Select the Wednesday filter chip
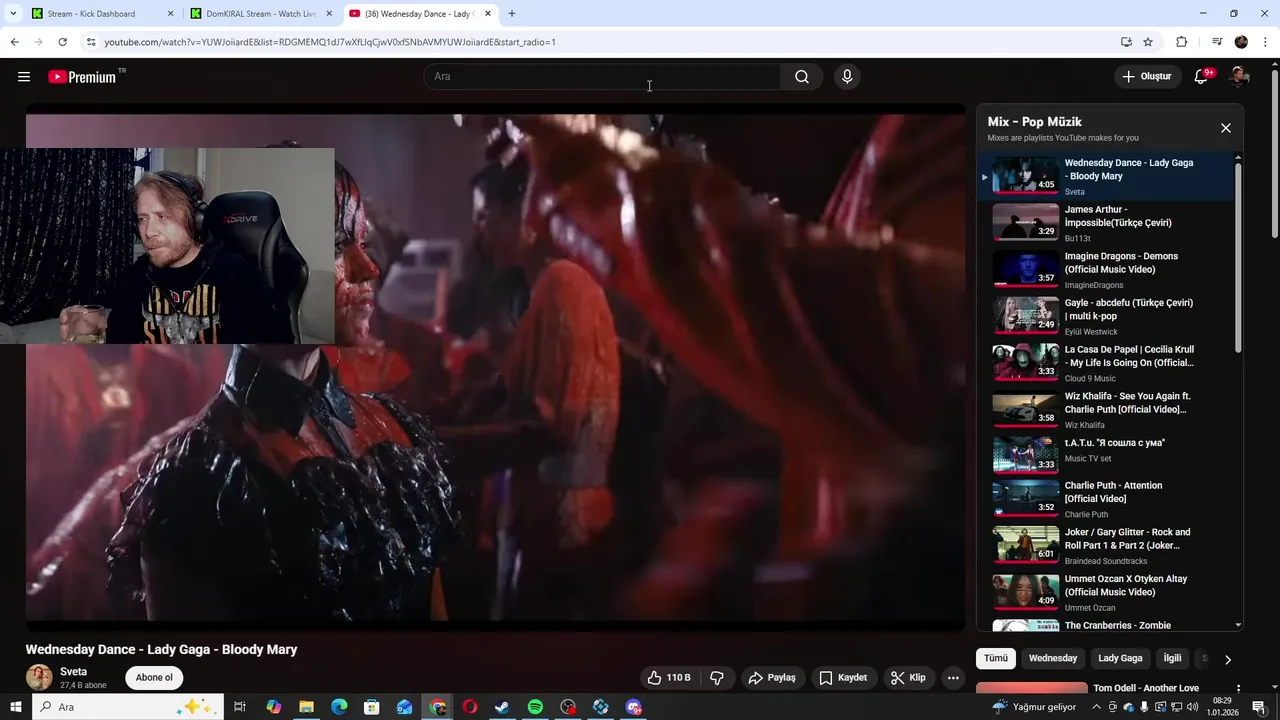The height and width of the screenshot is (720, 1280). click(1053, 658)
